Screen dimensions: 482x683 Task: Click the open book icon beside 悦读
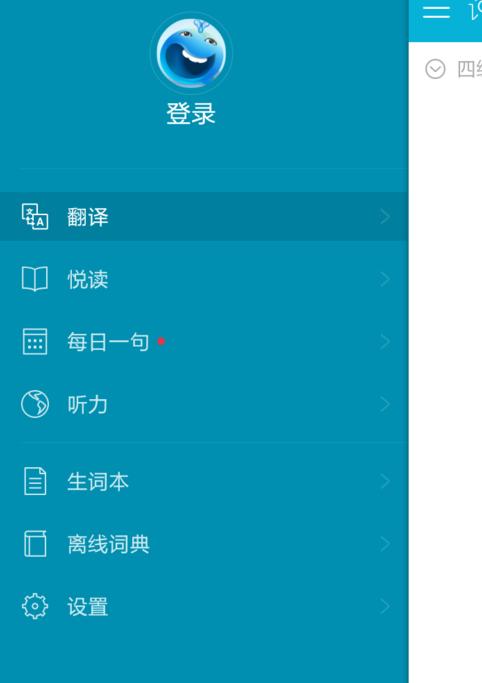[x=35, y=279]
